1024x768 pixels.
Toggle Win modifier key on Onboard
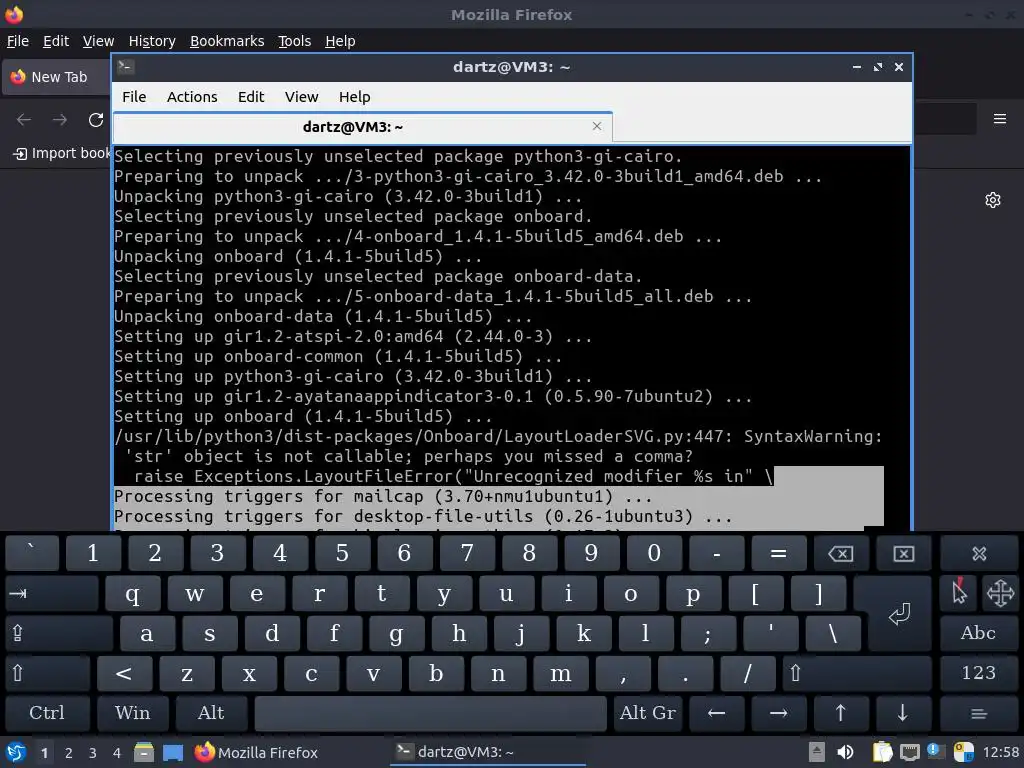(133, 713)
